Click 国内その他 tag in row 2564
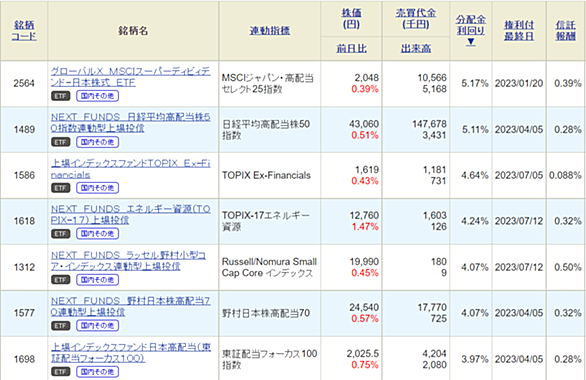586x380 pixels. pyautogui.click(x=98, y=96)
